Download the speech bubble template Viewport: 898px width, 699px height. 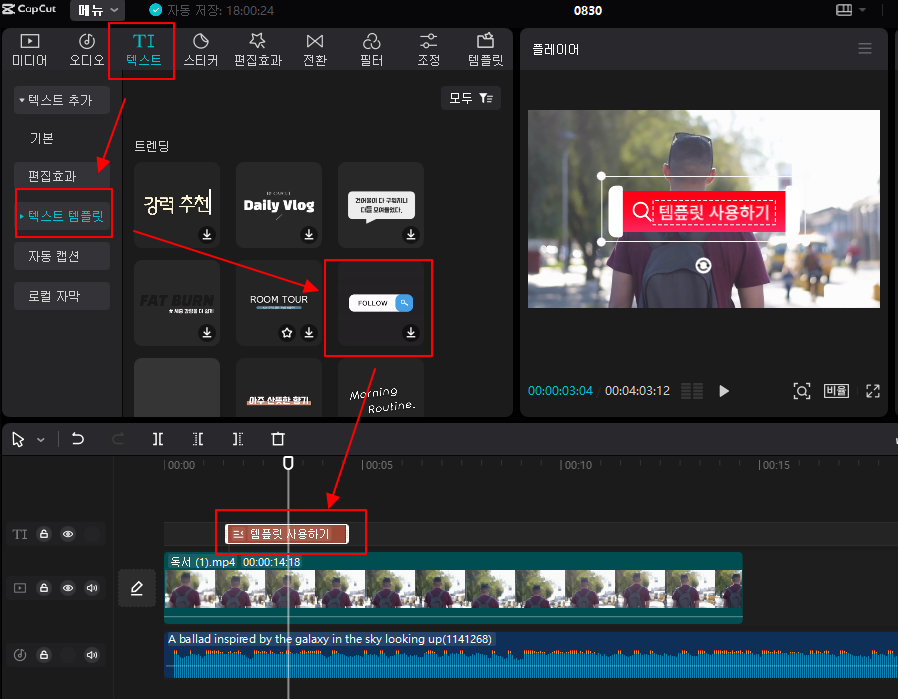(411, 235)
